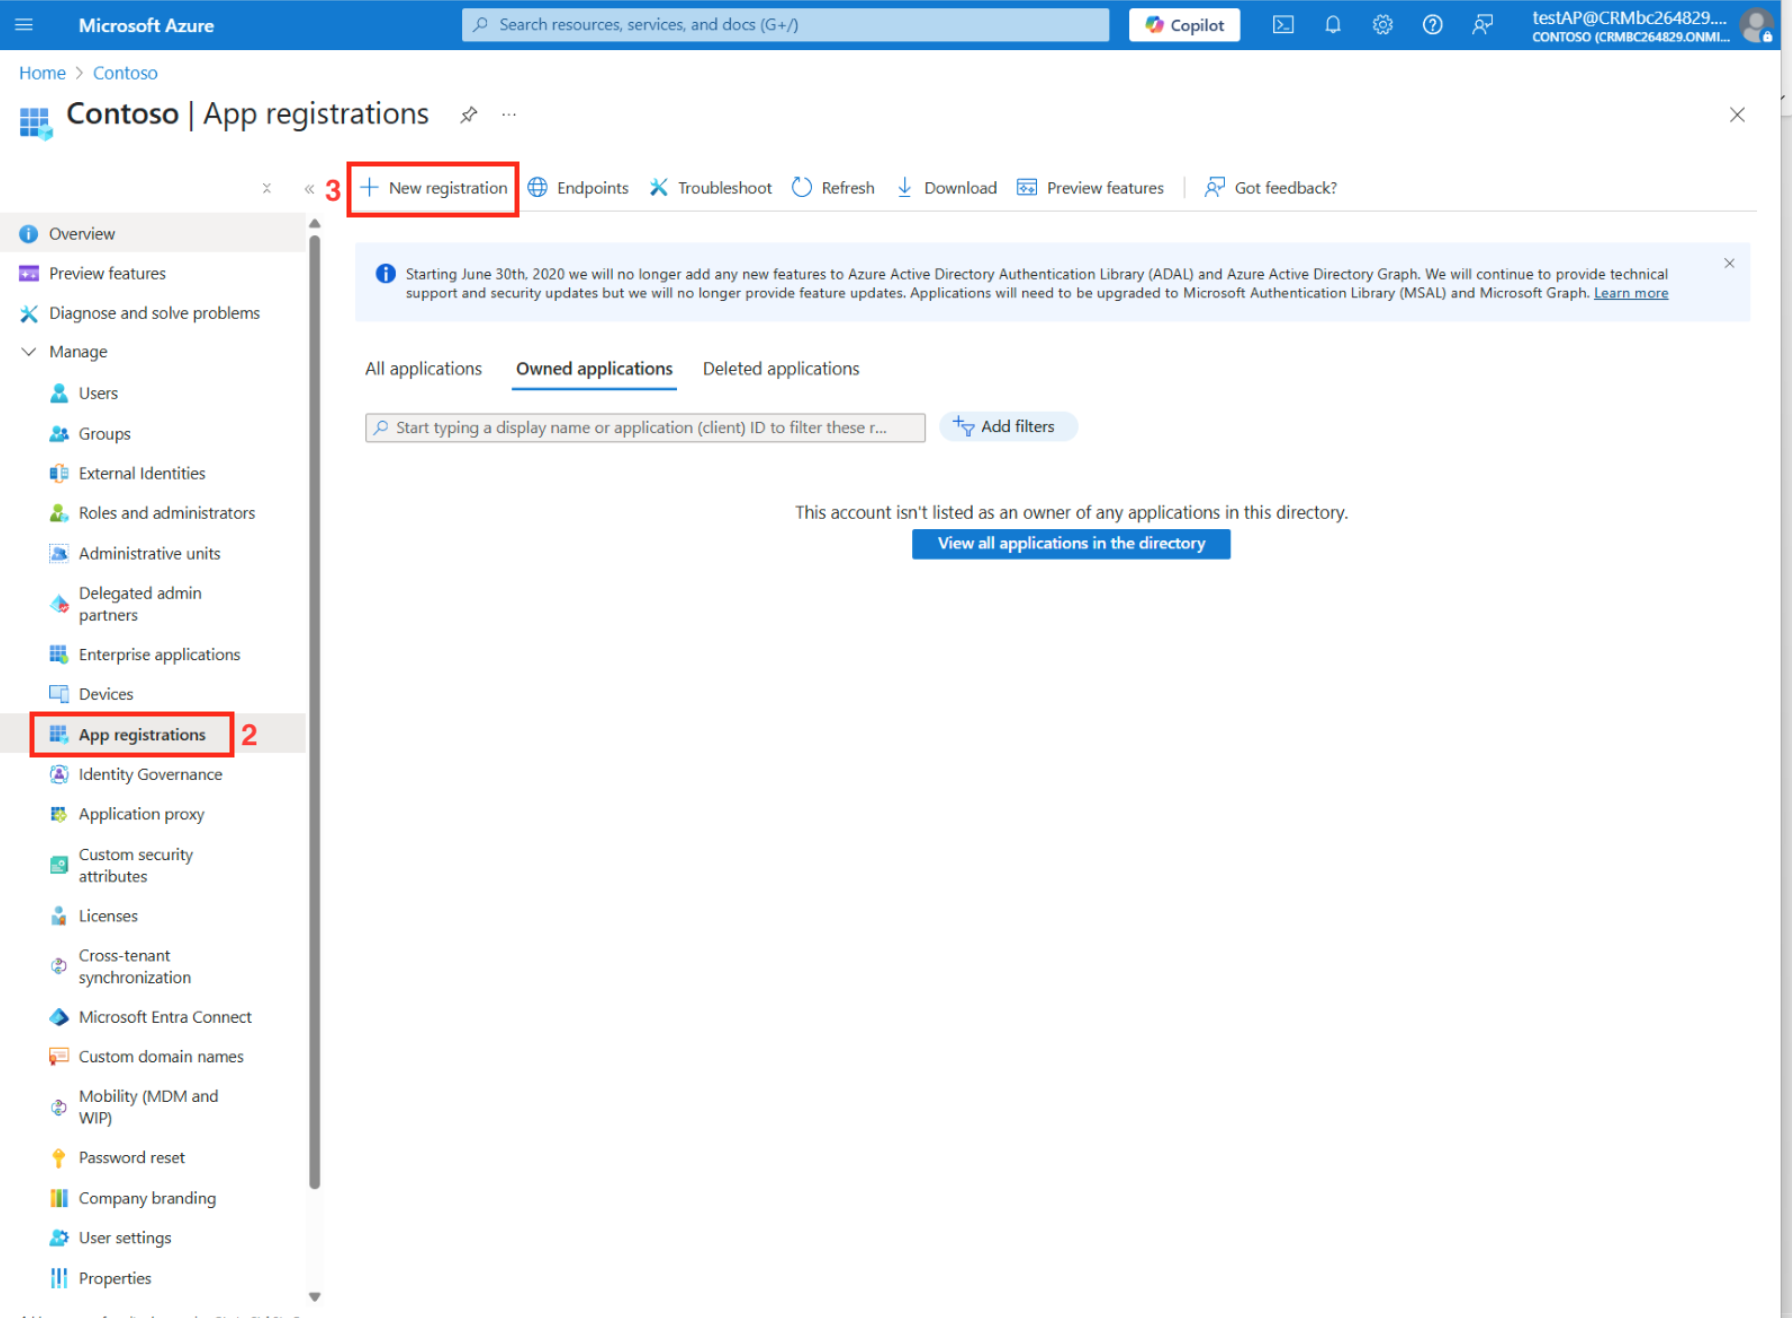Click the Microsoft Azure logo text
The height and width of the screenshot is (1318, 1792).
click(146, 25)
